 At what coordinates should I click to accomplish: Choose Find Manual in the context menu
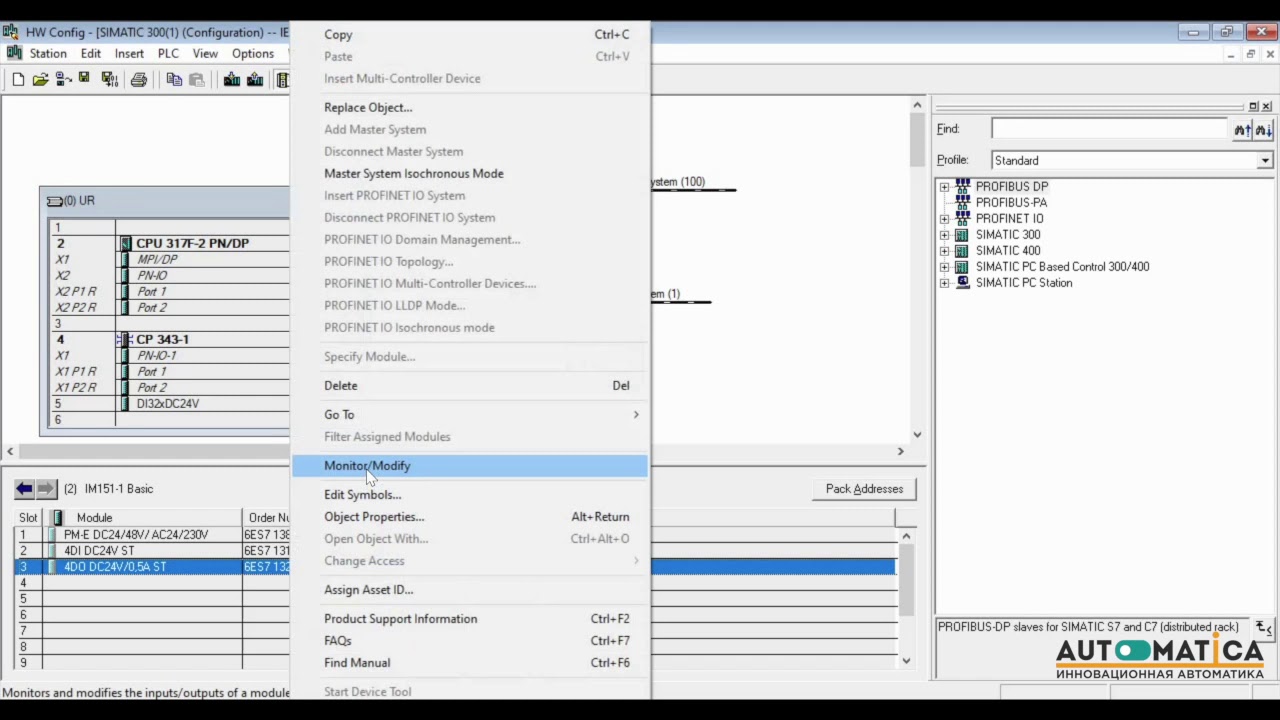[x=470, y=663]
